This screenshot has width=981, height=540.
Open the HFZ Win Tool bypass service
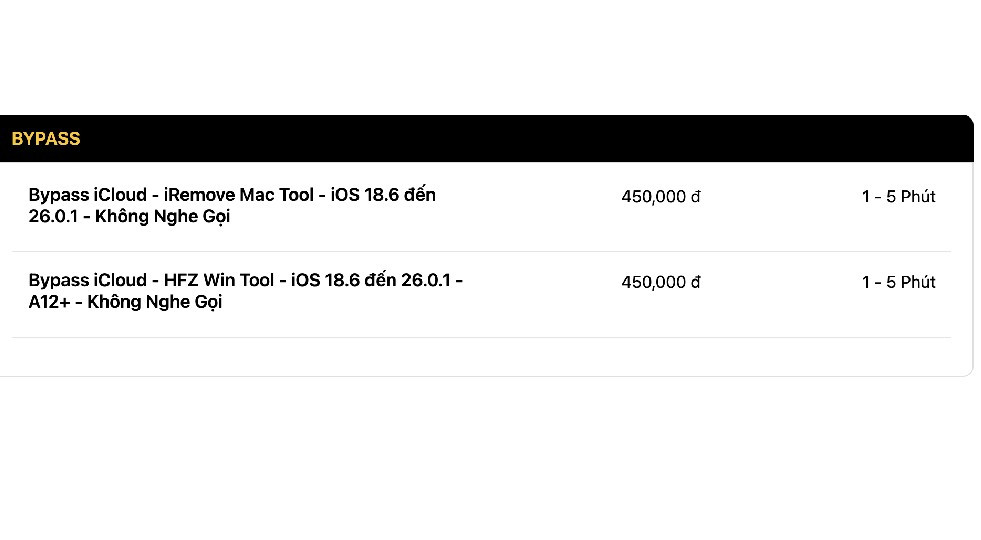coord(245,291)
